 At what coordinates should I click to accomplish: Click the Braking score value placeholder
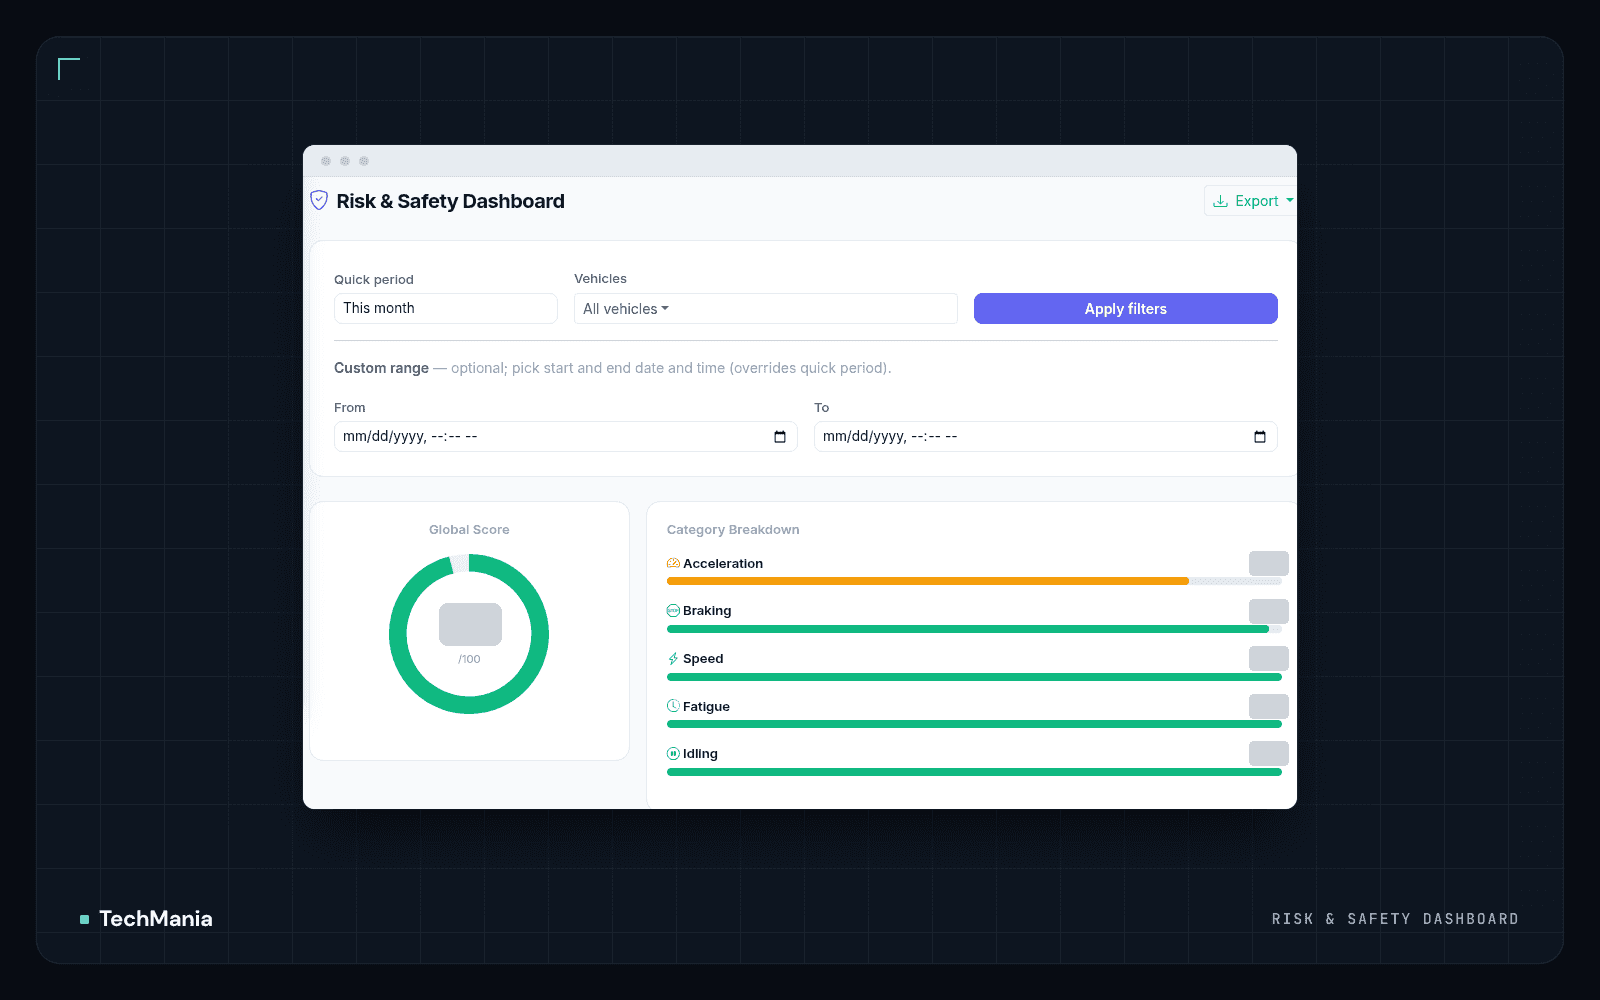pyautogui.click(x=1269, y=611)
